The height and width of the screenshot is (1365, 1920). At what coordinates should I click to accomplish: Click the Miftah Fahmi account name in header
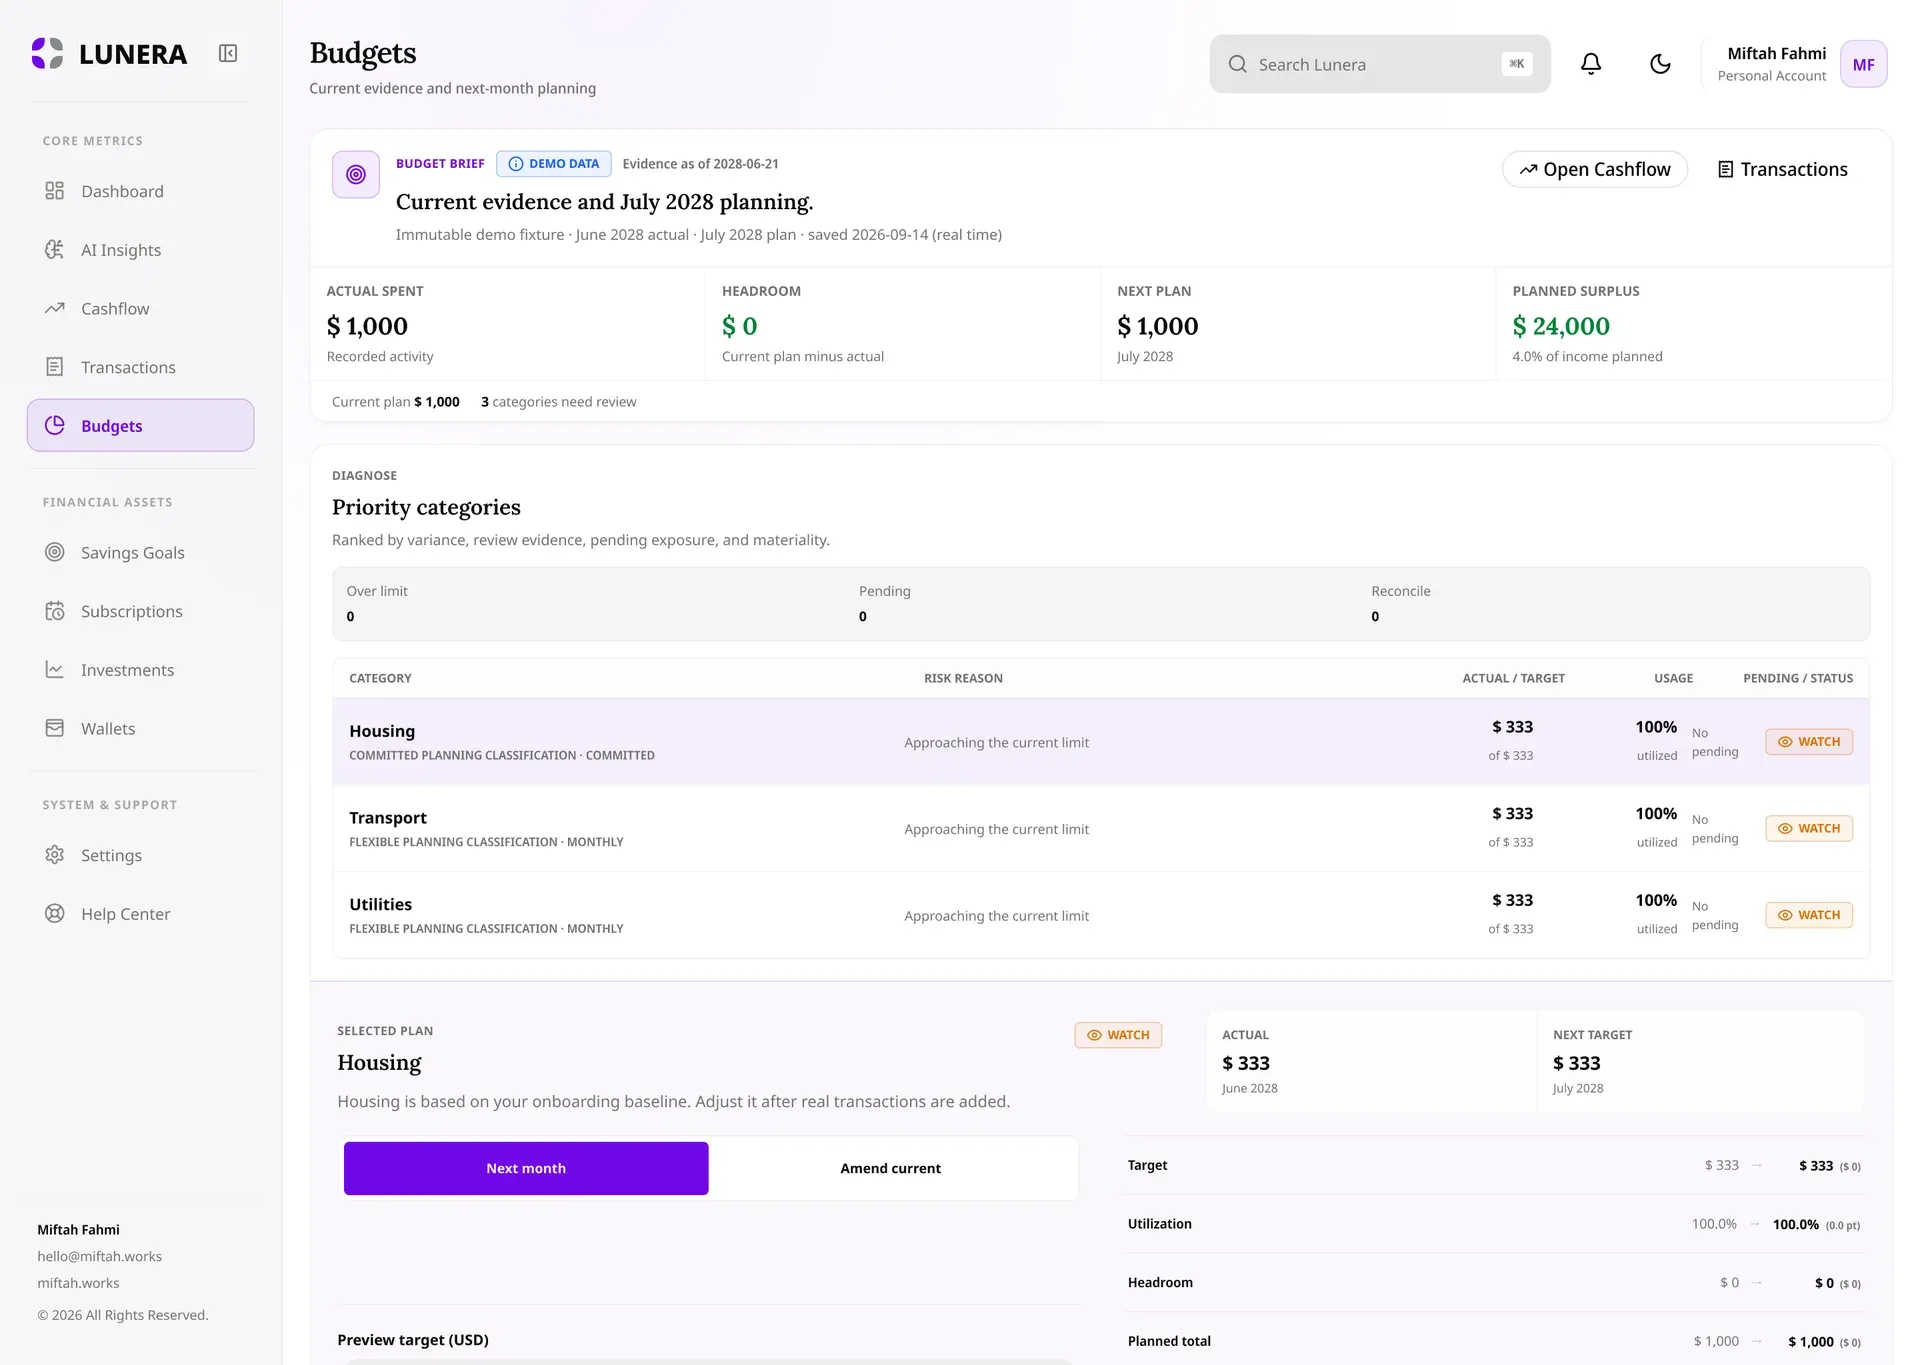pos(1776,53)
